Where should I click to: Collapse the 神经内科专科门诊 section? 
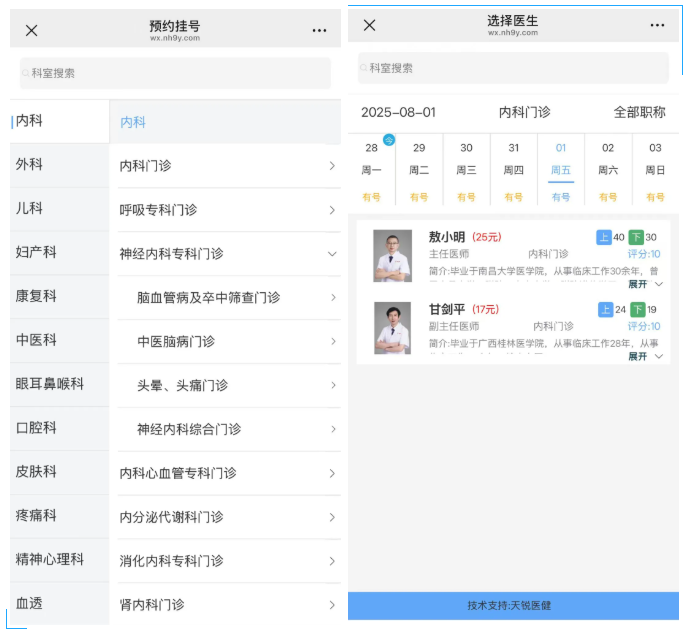[x=331, y=254]
